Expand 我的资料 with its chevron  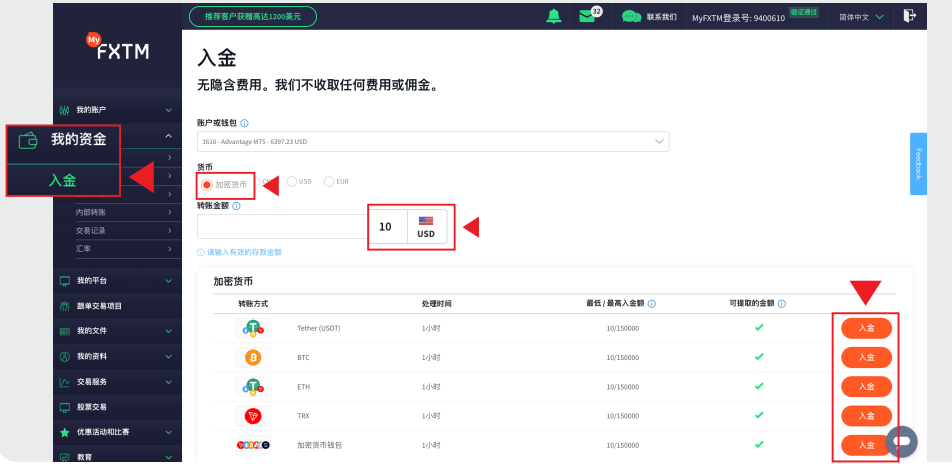click(x=169, y=357)
